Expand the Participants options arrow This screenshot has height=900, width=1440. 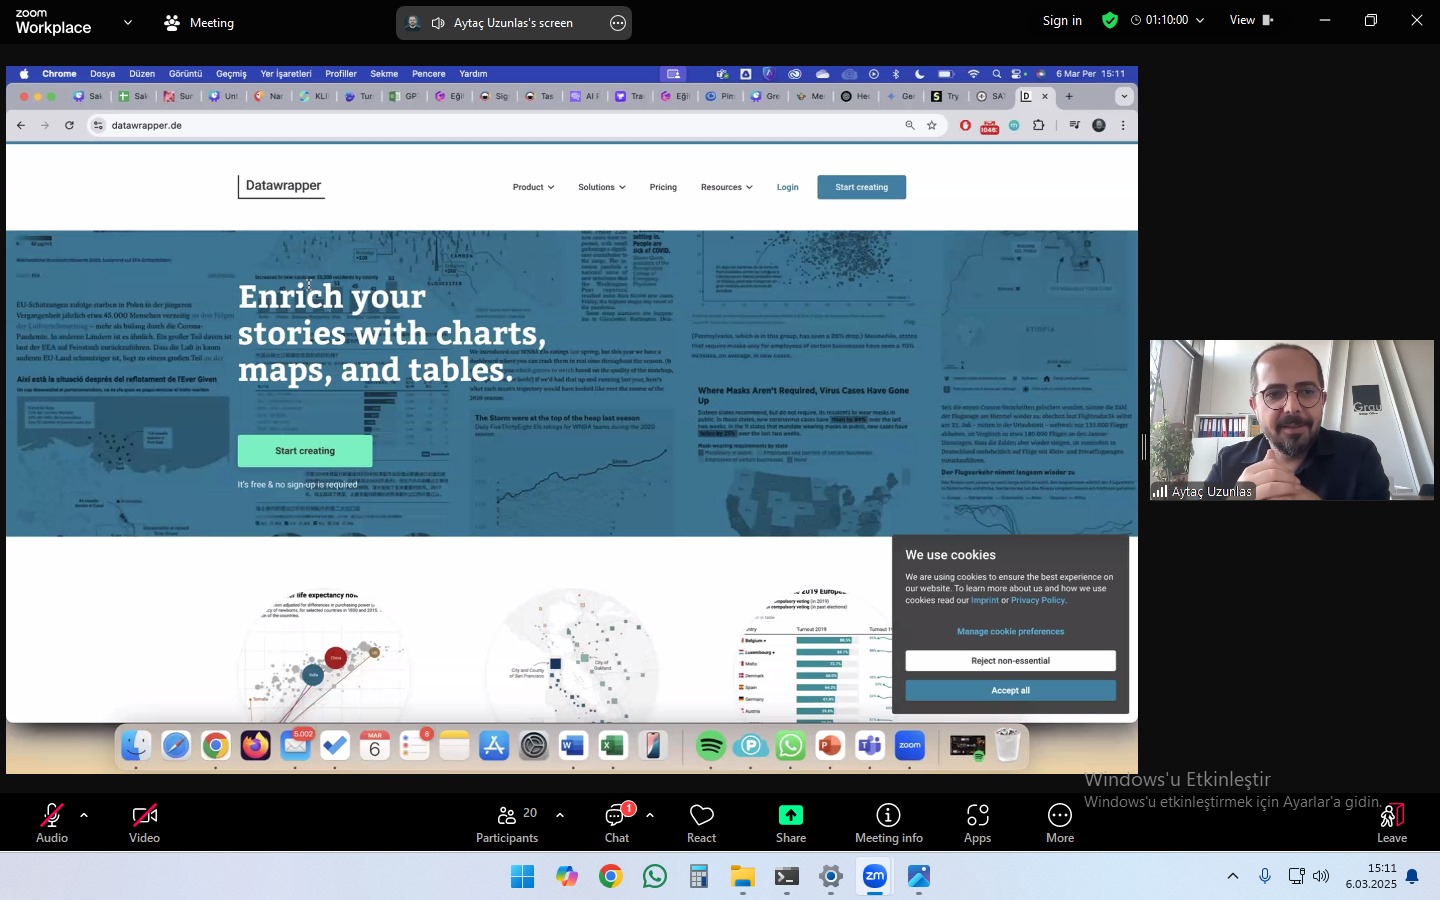pos(560,815)
